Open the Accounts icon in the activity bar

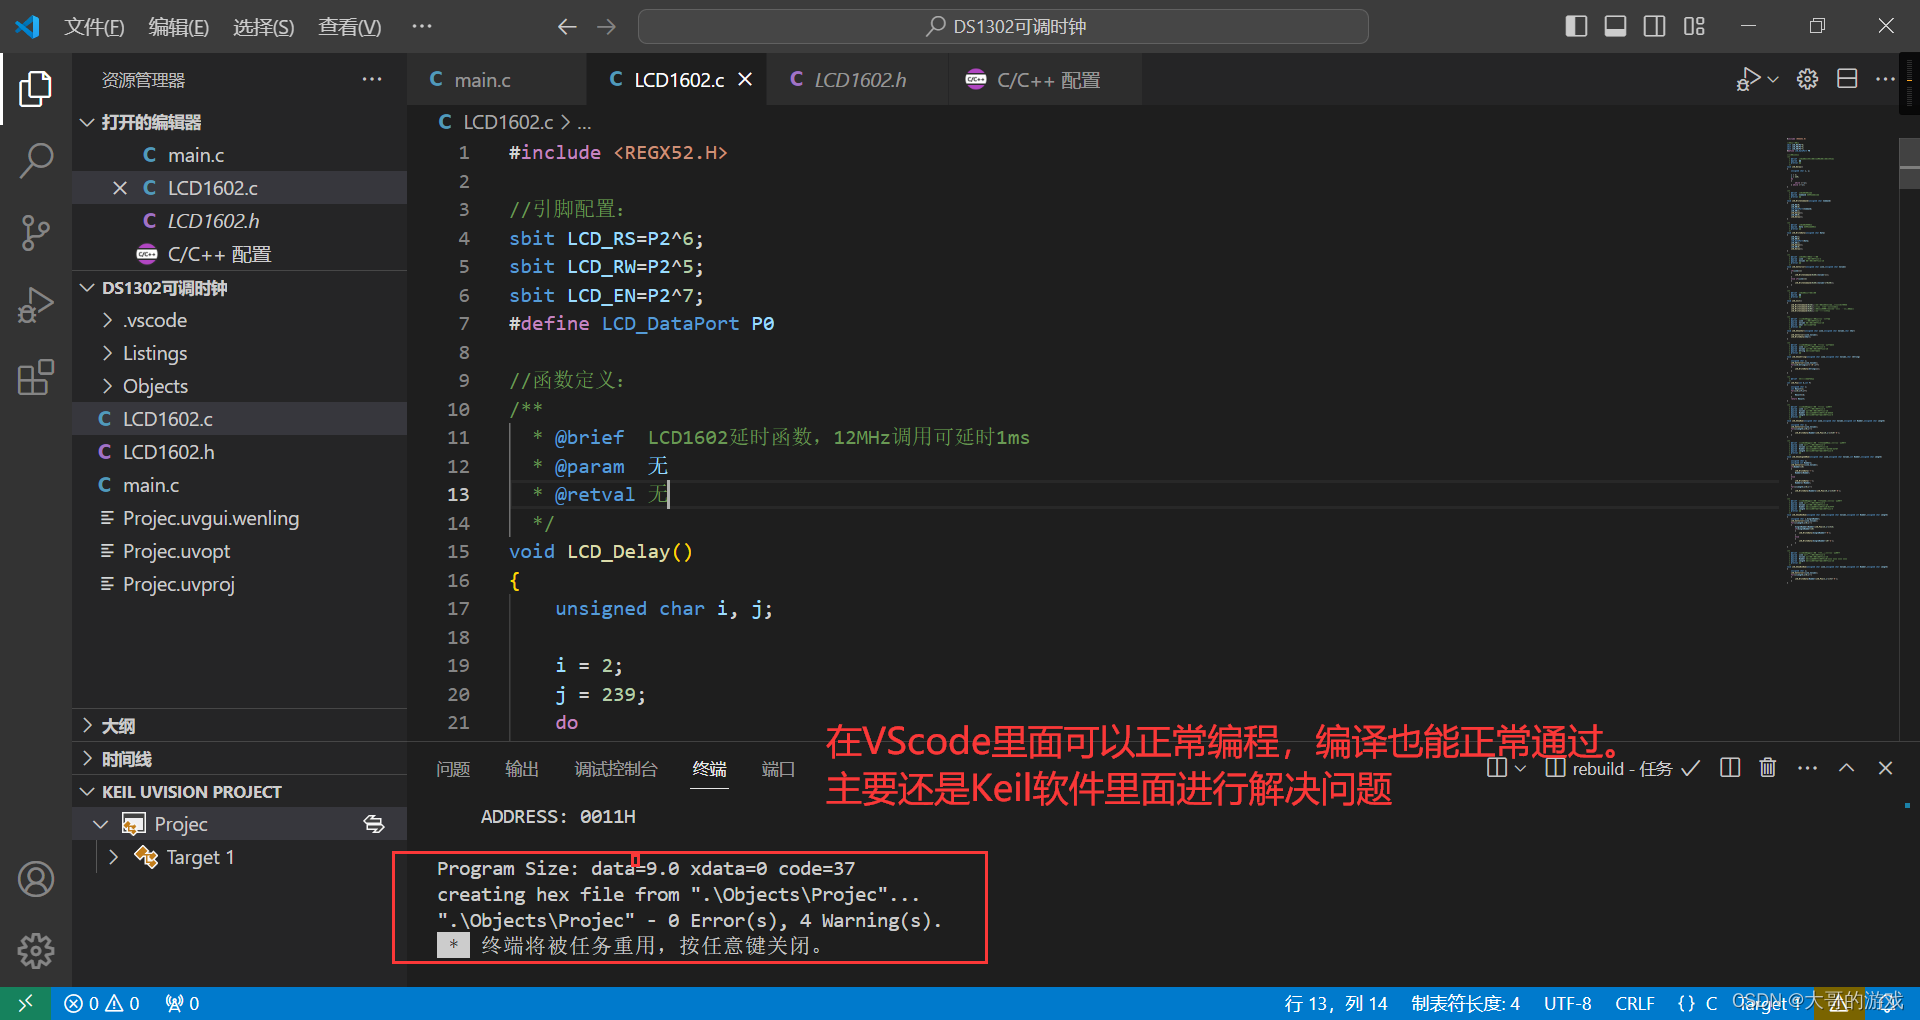(x=36, y=879)
